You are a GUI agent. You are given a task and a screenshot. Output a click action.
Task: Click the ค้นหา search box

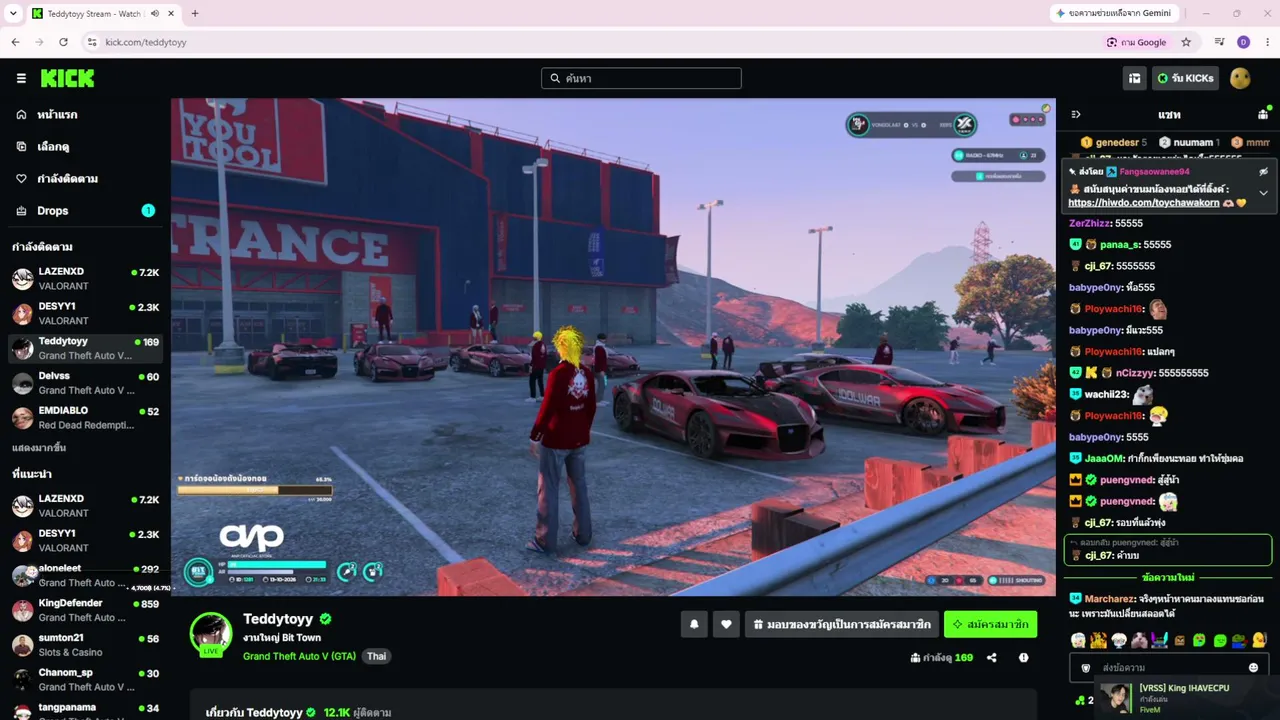(x=641, y=78)
